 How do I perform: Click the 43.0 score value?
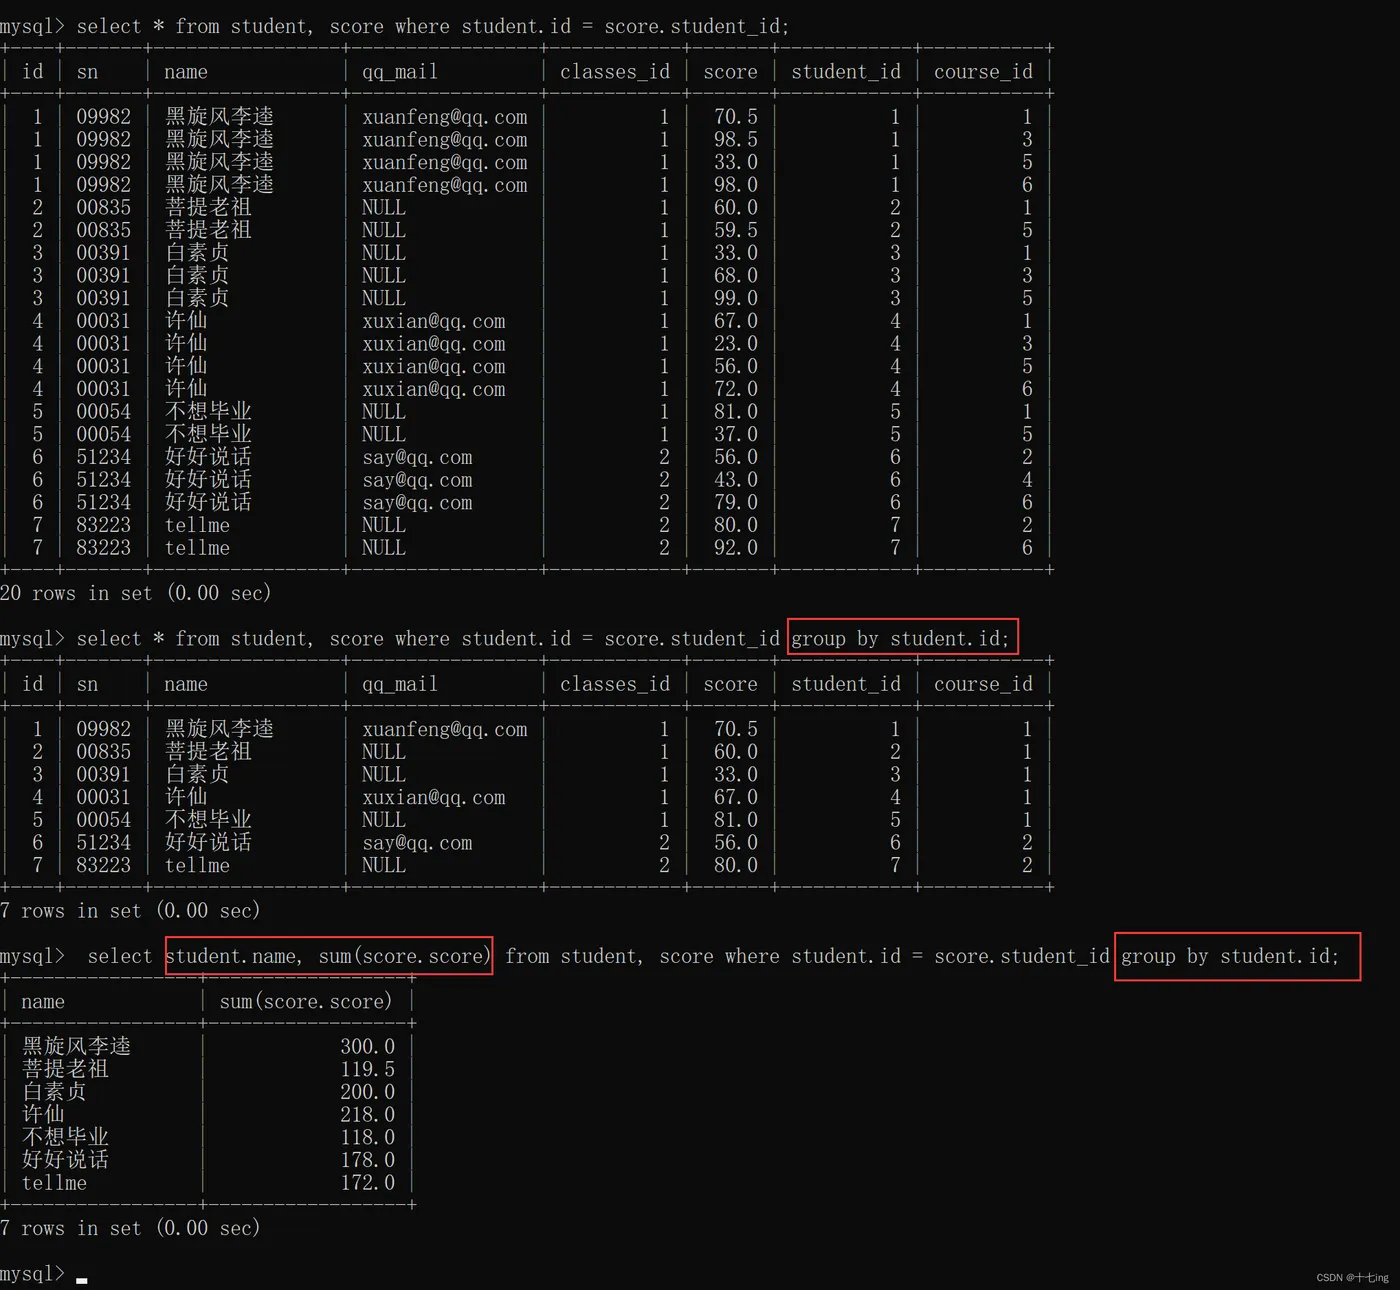(x=735, y=480)
